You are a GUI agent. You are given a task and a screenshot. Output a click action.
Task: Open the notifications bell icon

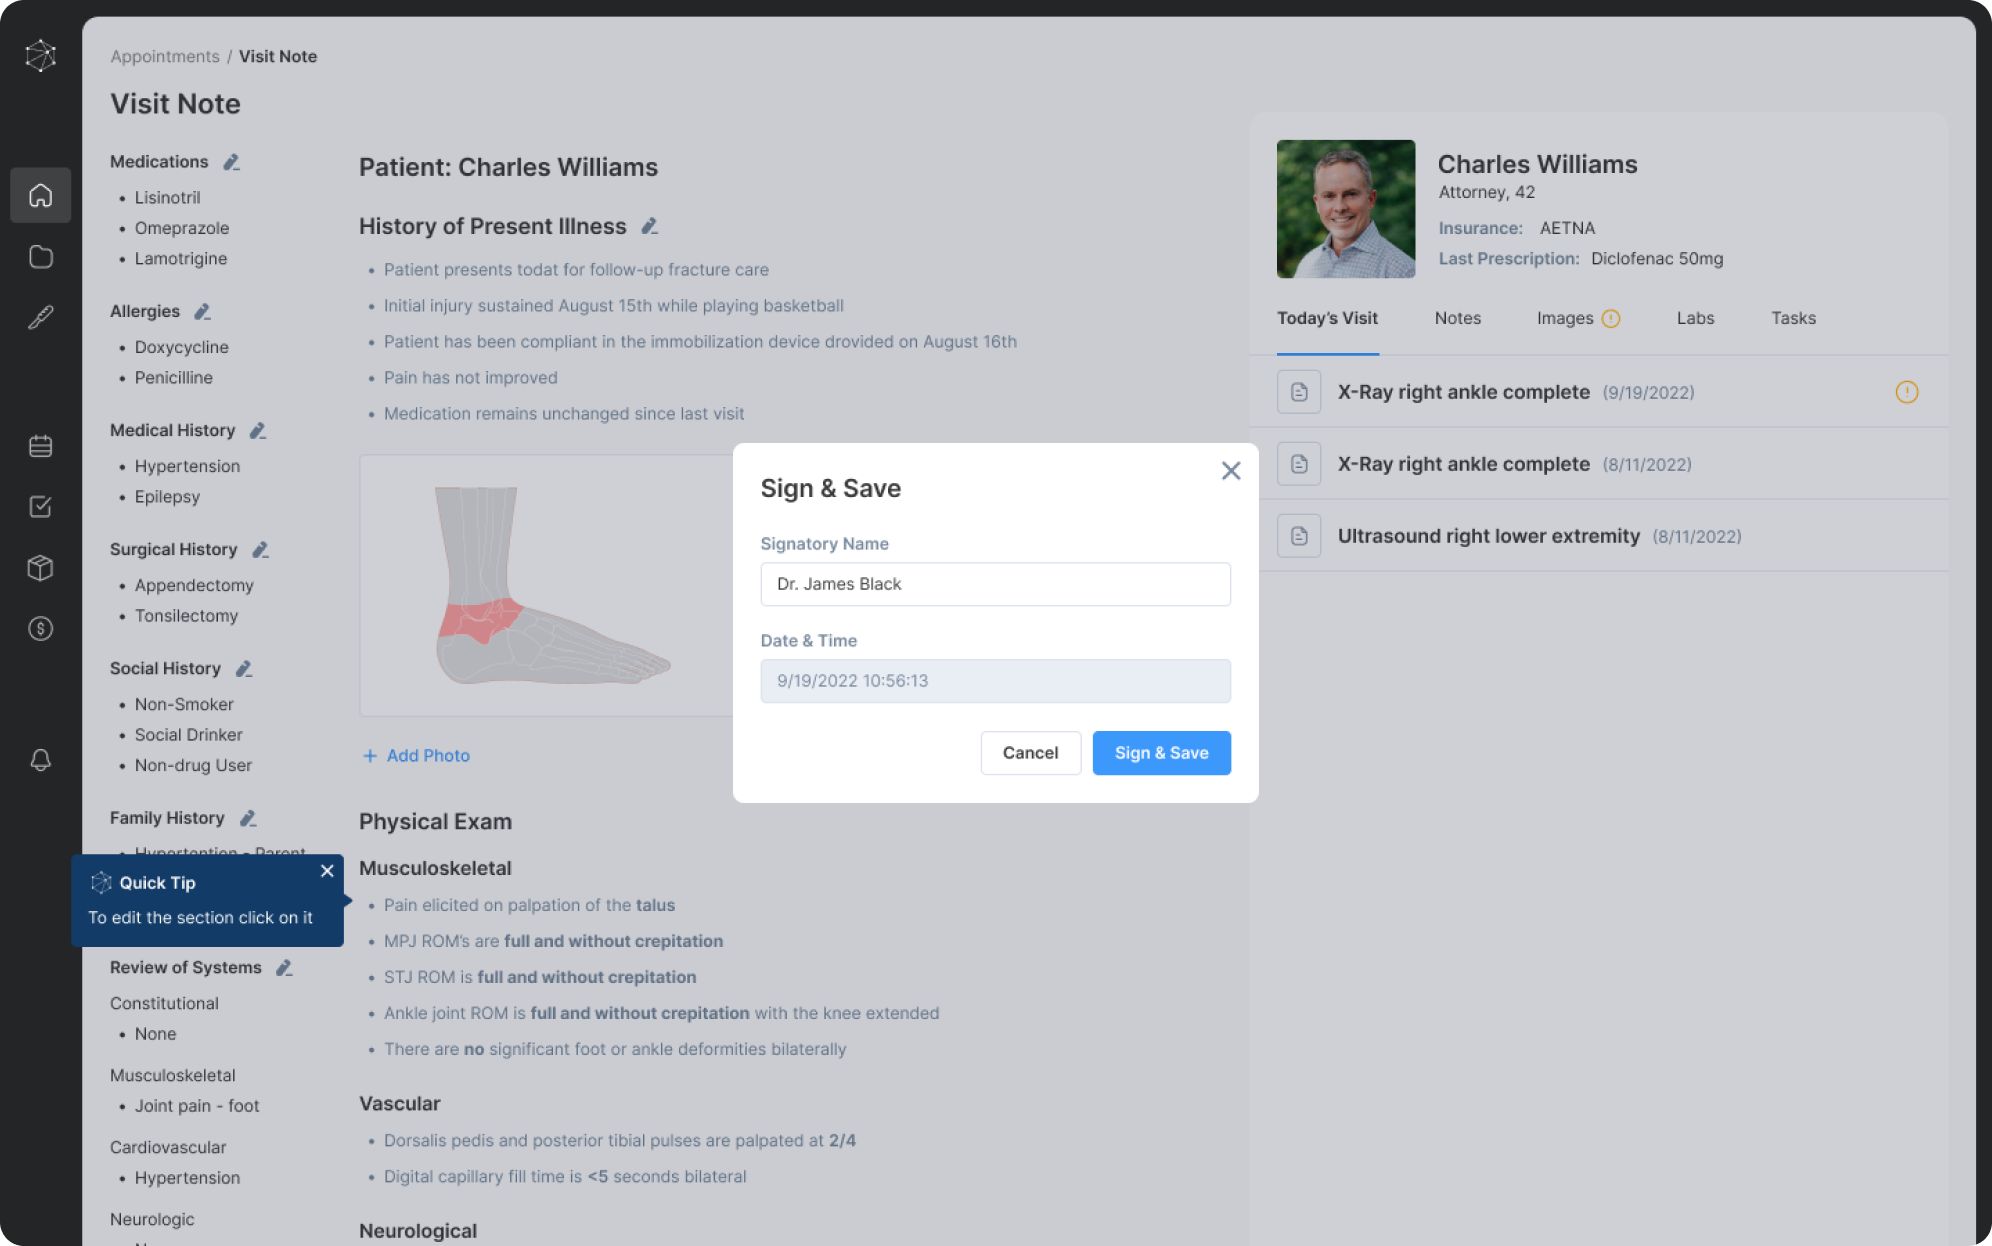[40, 761]
